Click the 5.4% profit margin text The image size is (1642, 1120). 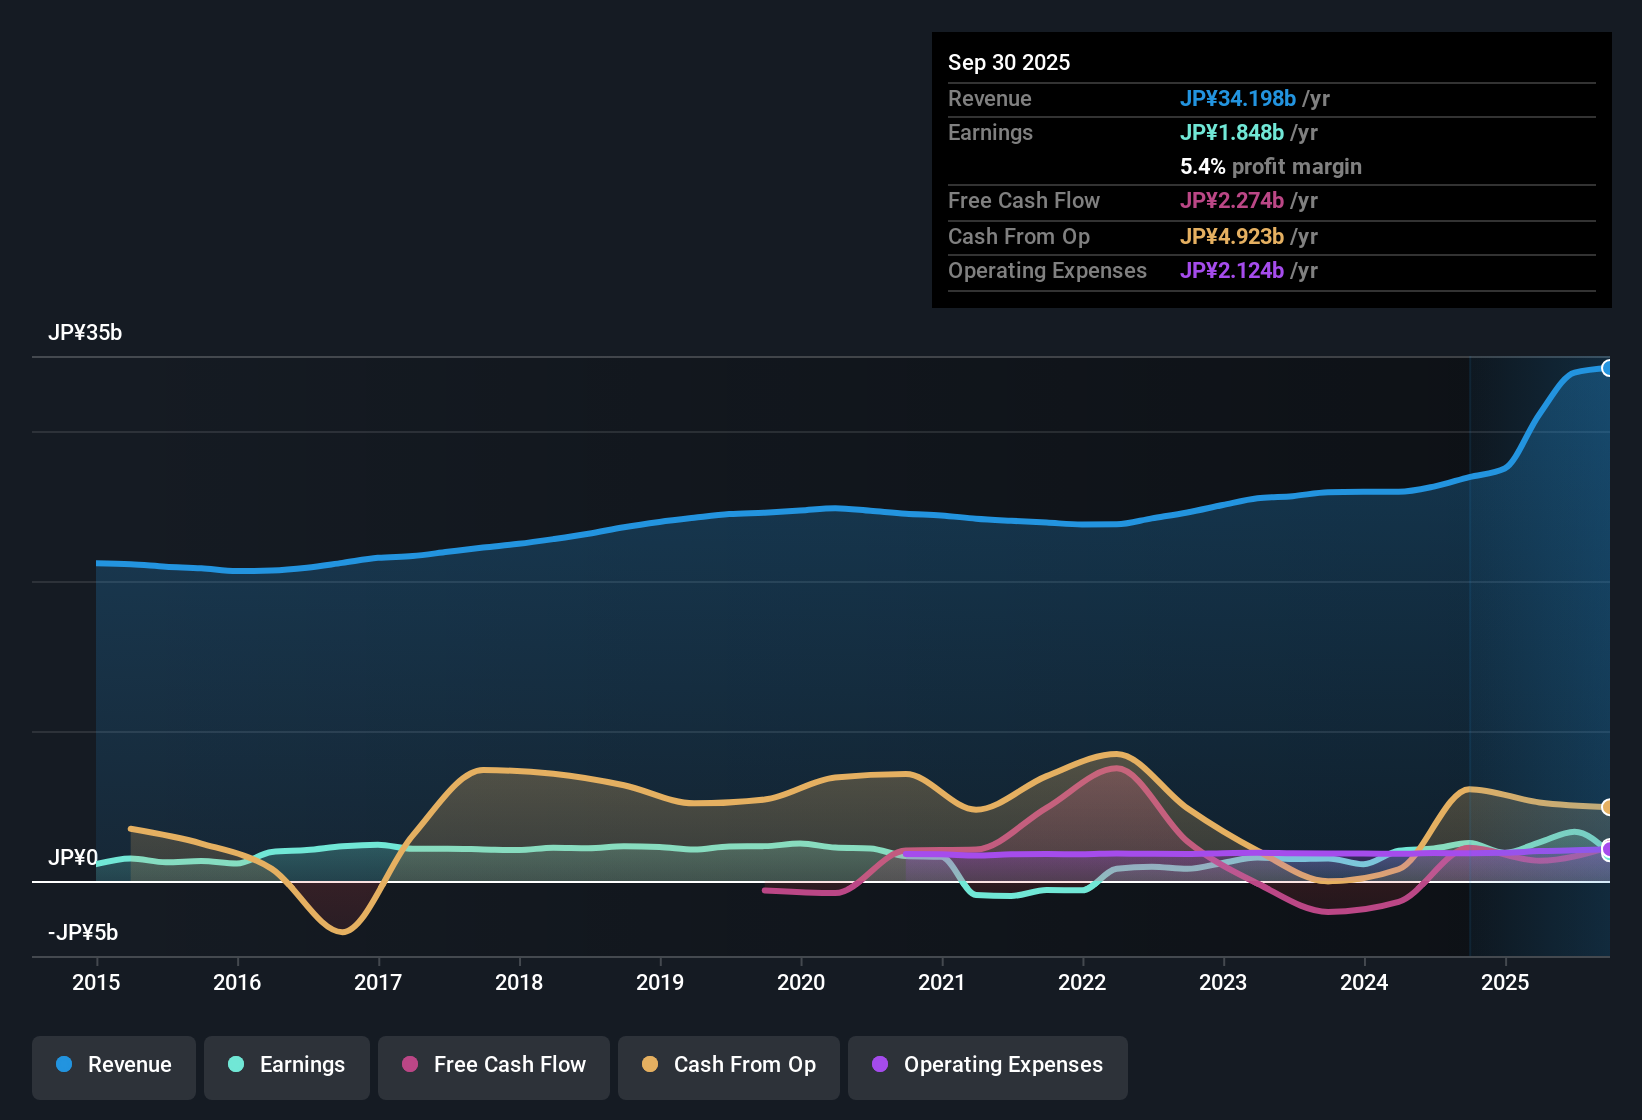click(x=1271, y=167)
